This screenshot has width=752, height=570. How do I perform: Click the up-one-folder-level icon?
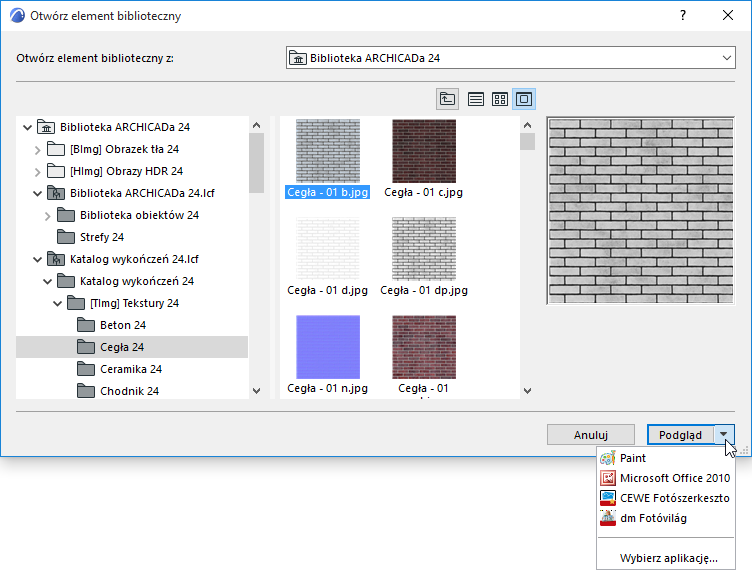pos(447,99)
